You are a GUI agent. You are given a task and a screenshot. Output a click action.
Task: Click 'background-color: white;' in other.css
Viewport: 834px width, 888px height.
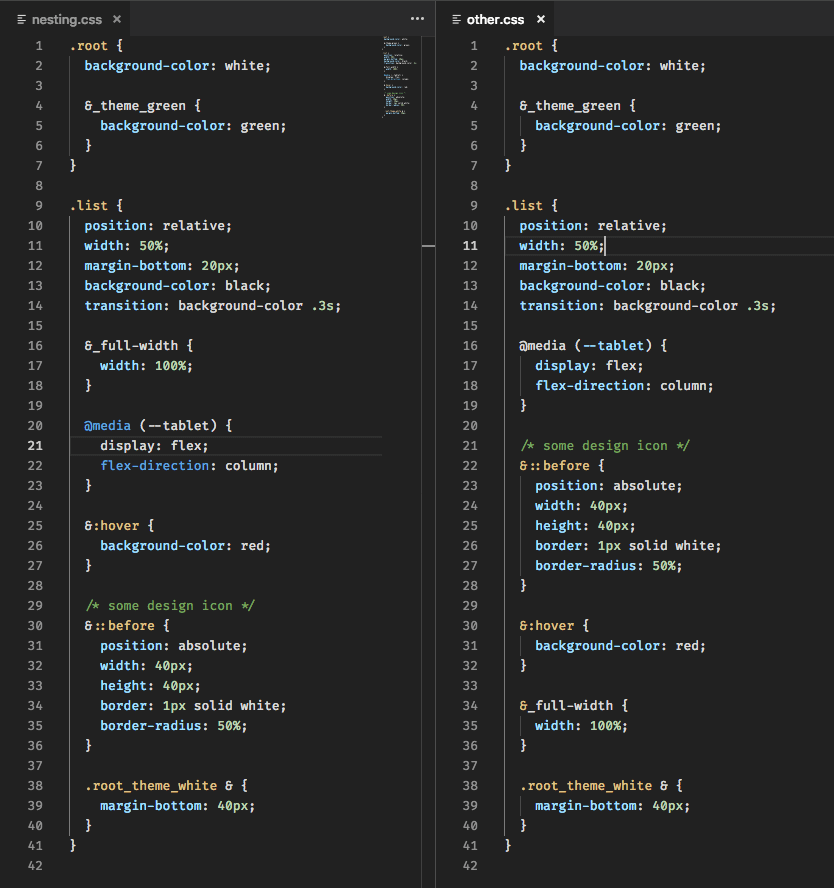[x=613, y=66]
